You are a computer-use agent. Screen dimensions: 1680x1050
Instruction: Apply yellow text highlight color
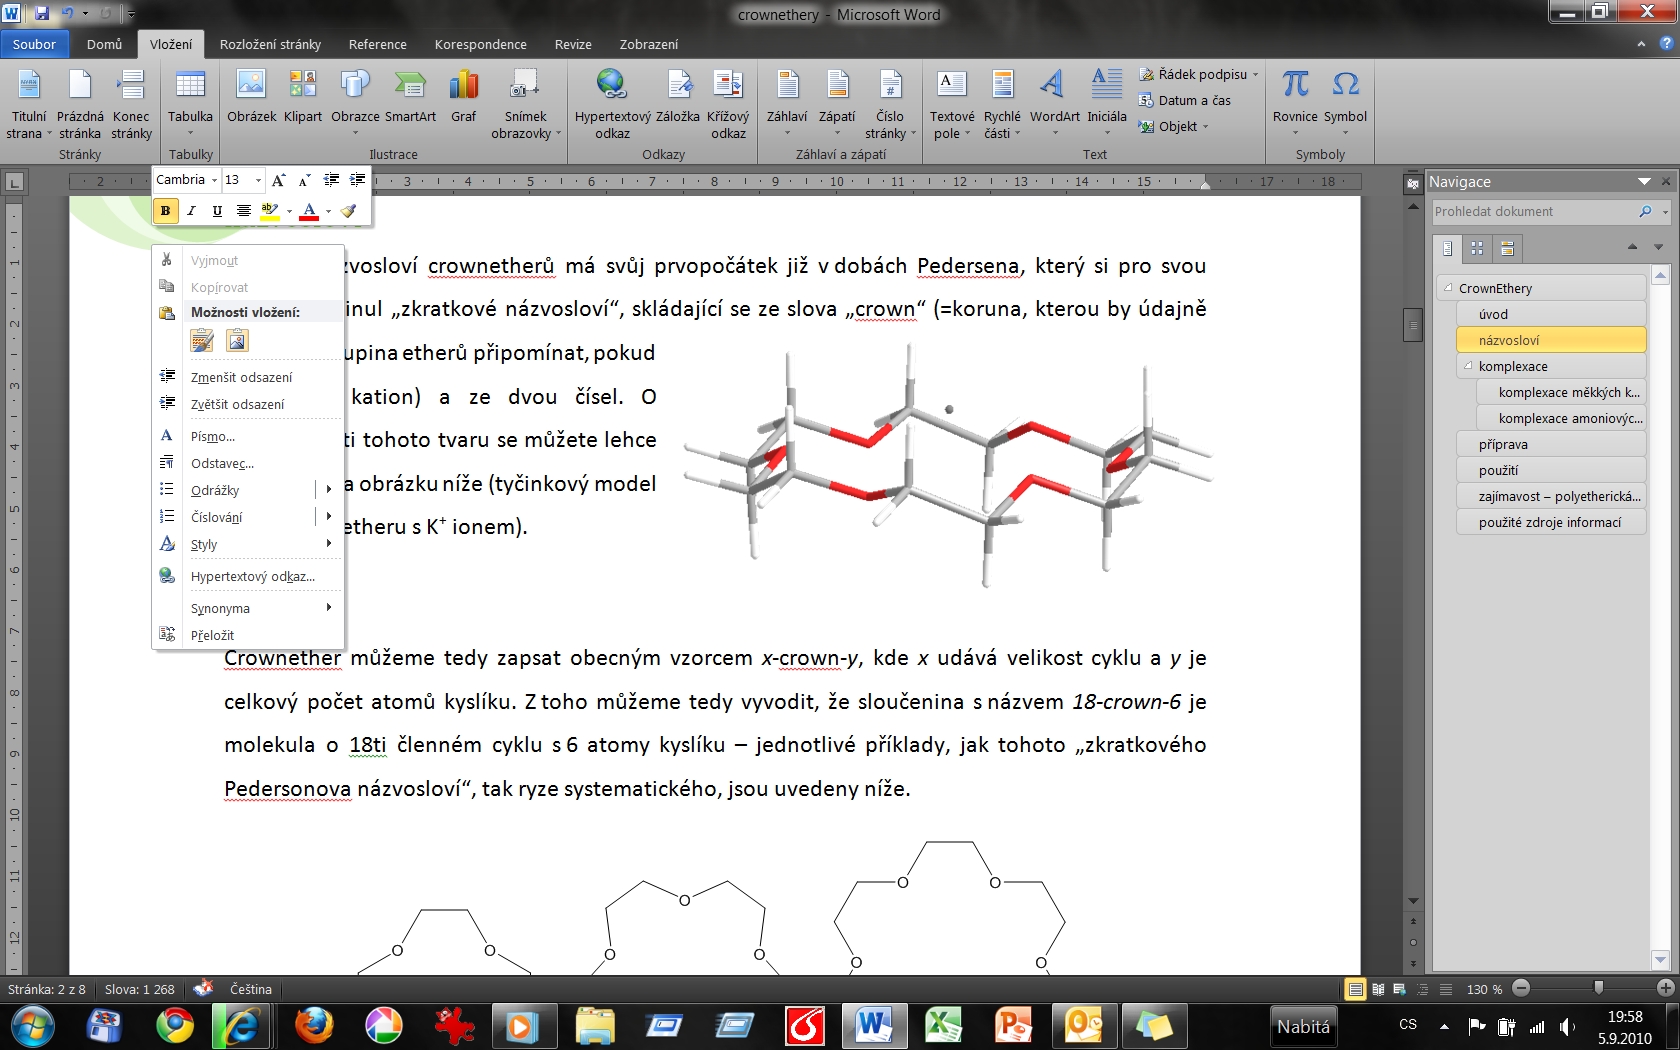pyautogui.click(x=270, y=210)
